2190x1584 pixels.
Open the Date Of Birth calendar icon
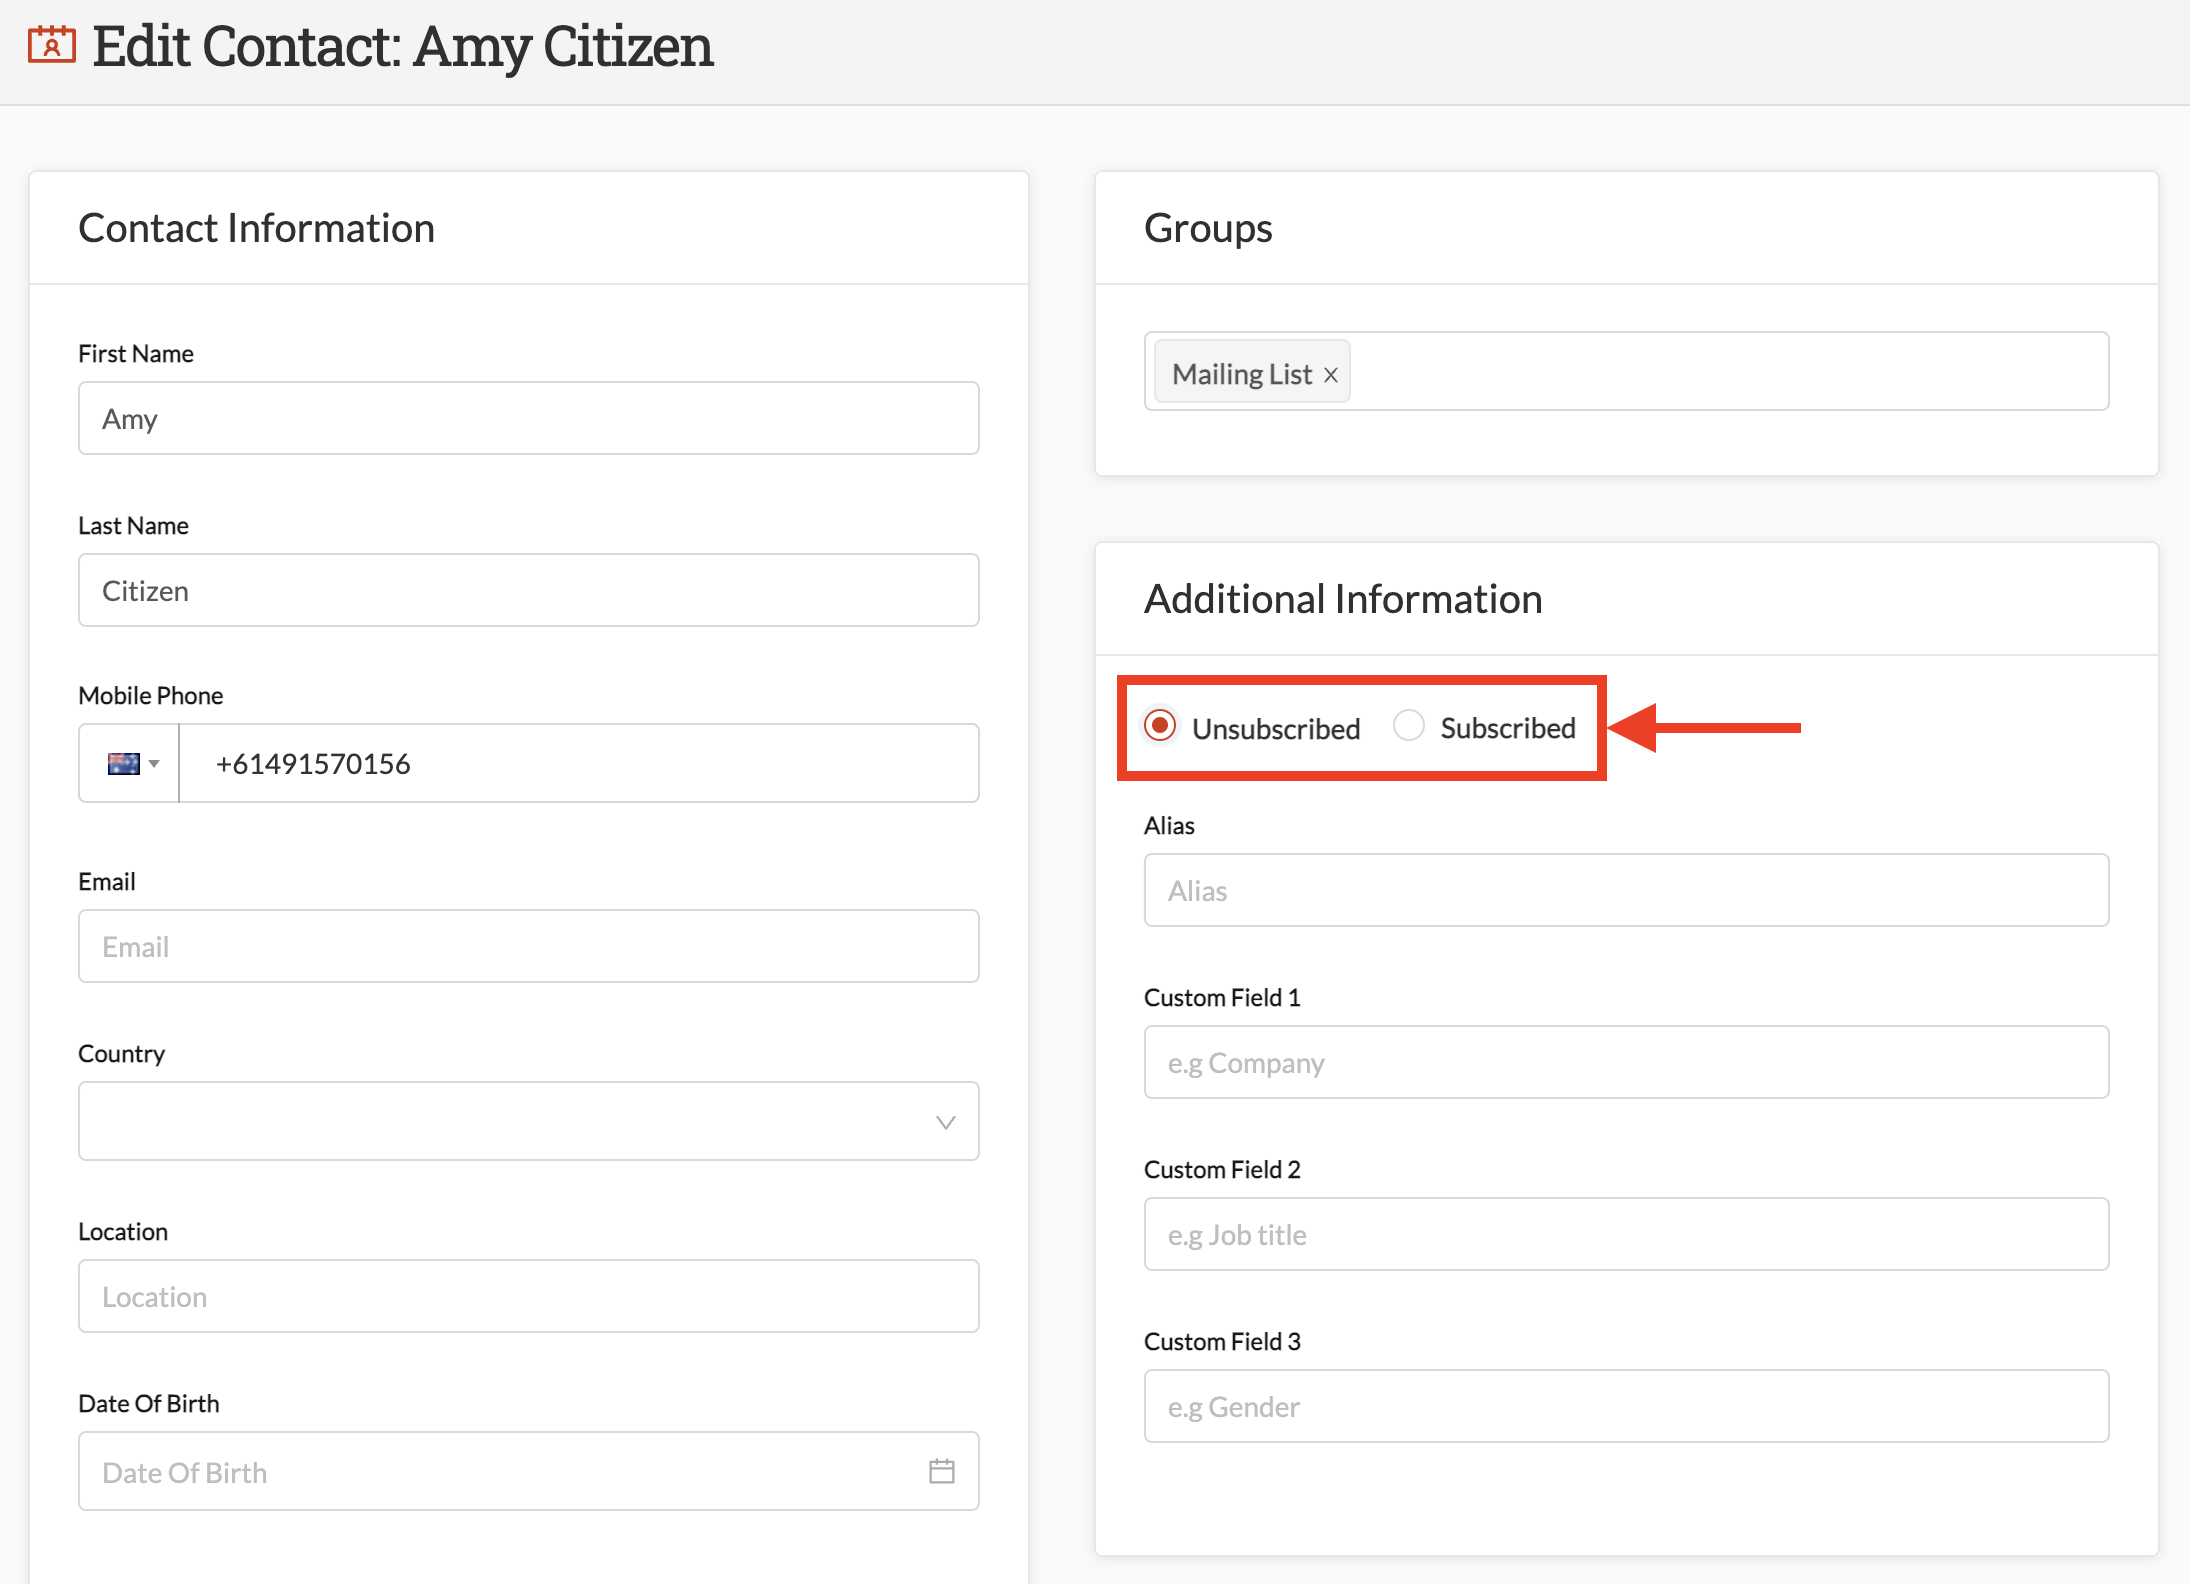[942, 1471]
